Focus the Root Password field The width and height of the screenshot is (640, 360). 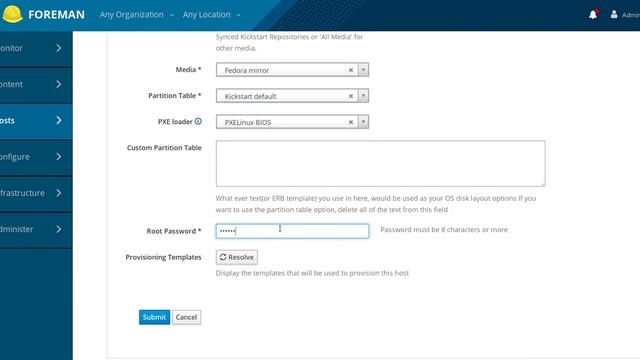tap(292, 231)
